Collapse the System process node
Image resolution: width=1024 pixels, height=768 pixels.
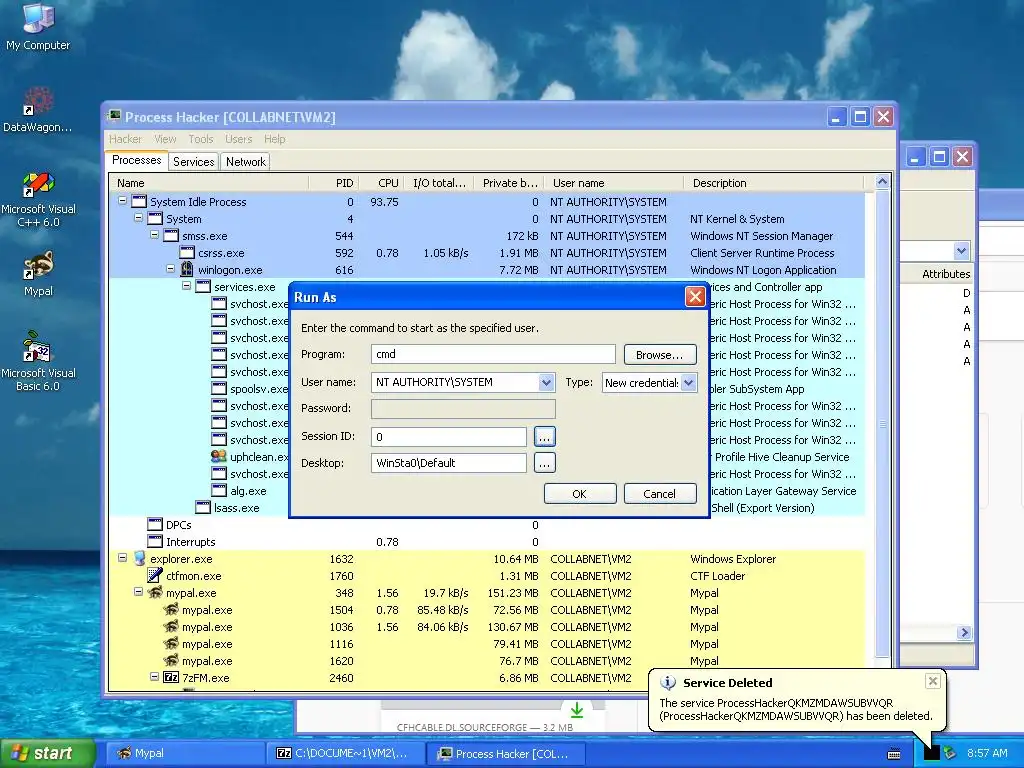coord(138,218)
